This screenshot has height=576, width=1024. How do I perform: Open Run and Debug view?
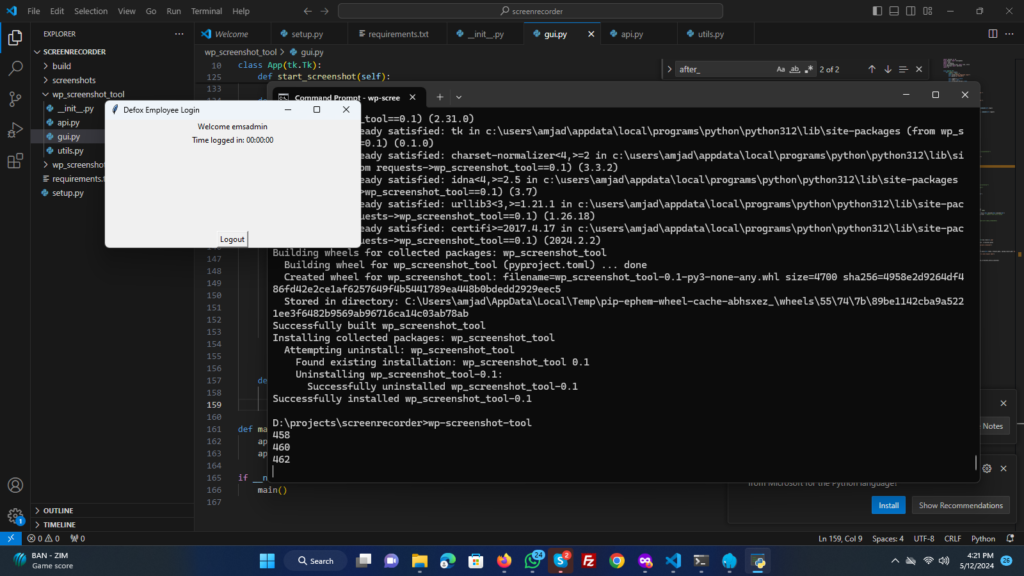coord(15,130)
